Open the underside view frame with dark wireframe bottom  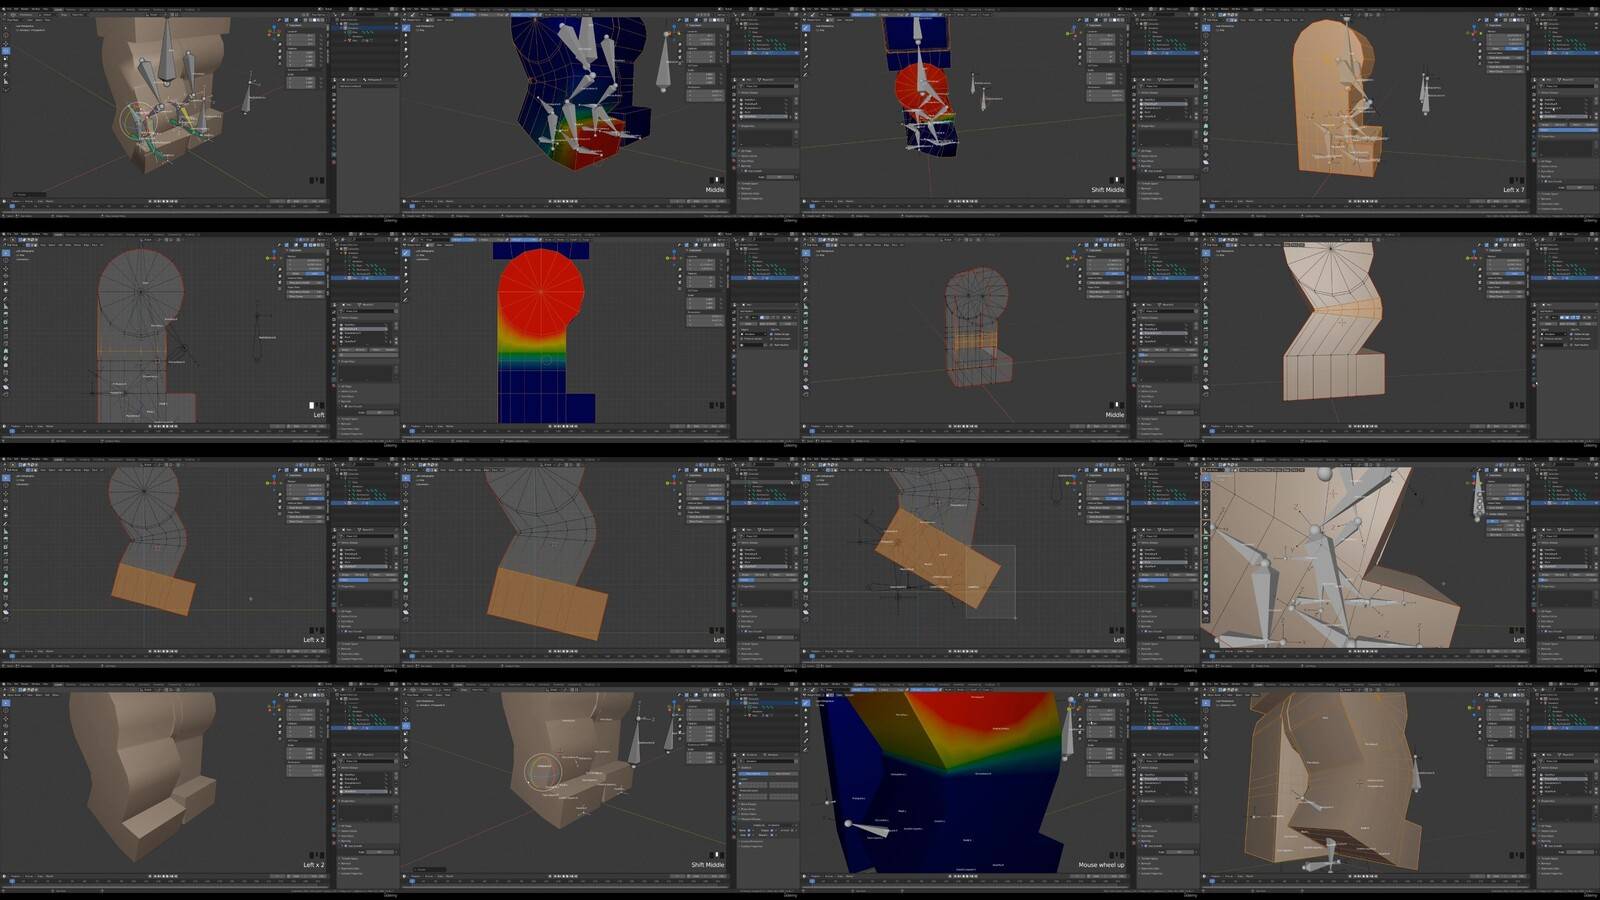click(x=1400, y=786)
